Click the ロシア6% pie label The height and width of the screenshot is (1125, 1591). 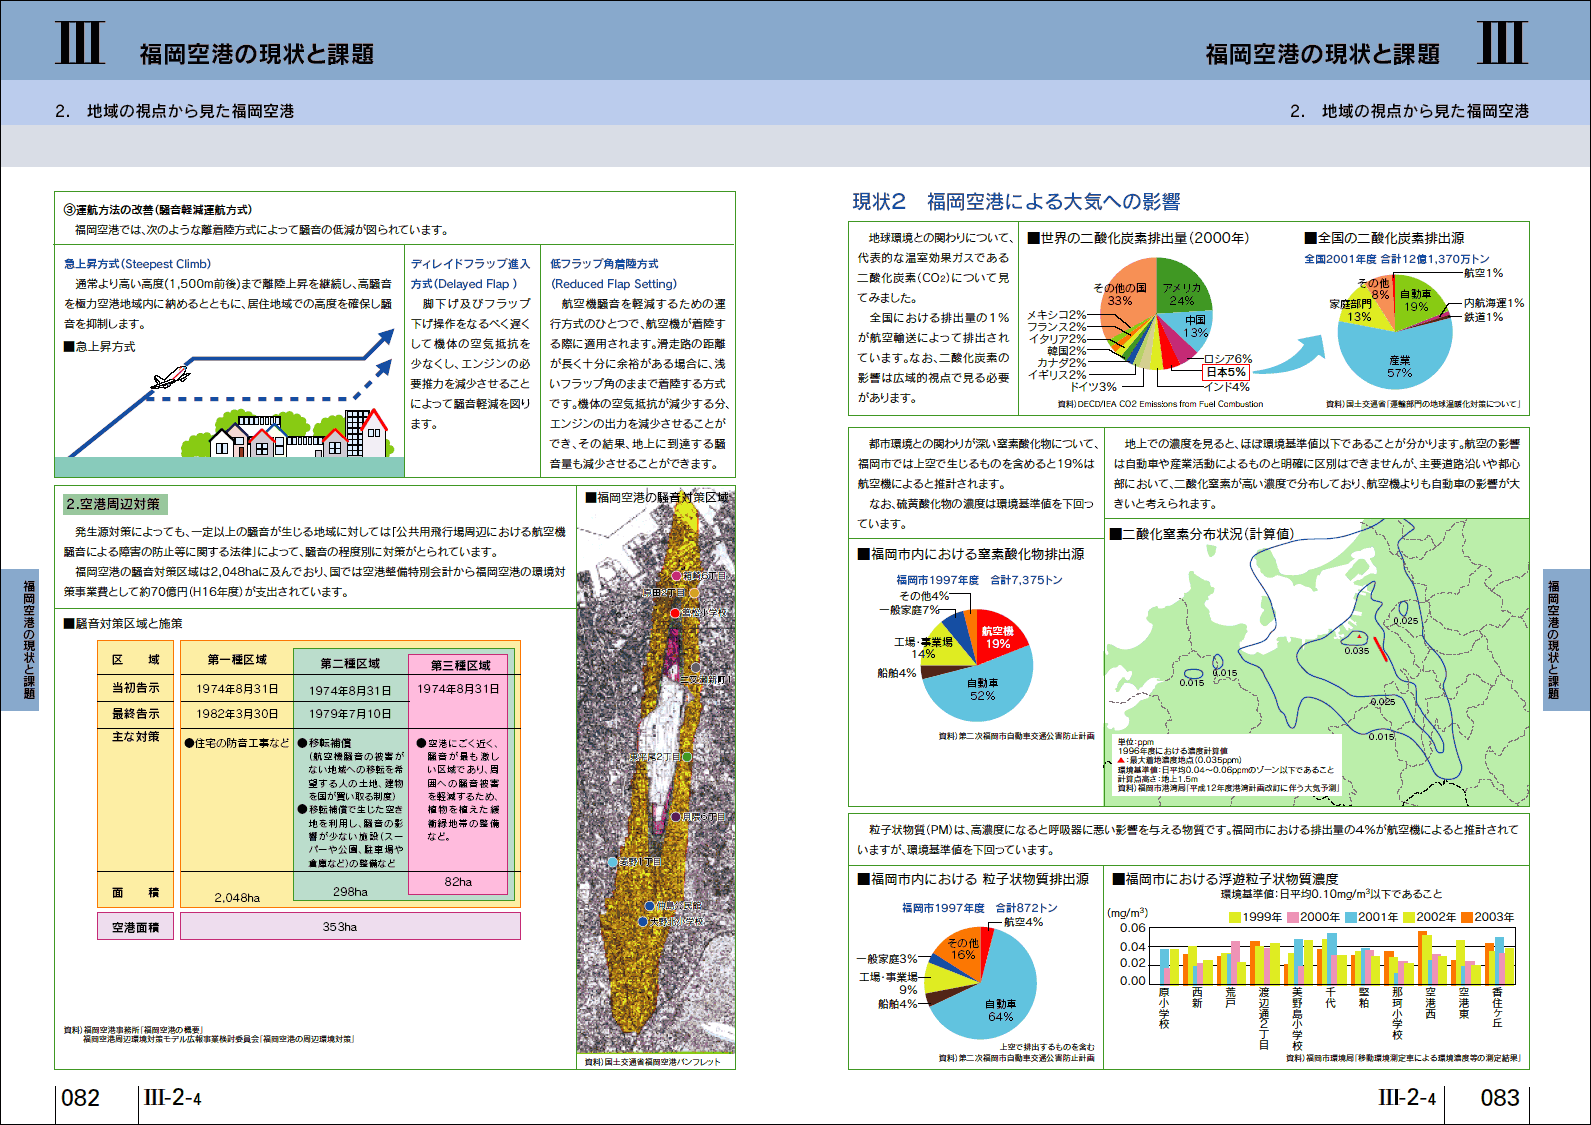click(1228, 359)
